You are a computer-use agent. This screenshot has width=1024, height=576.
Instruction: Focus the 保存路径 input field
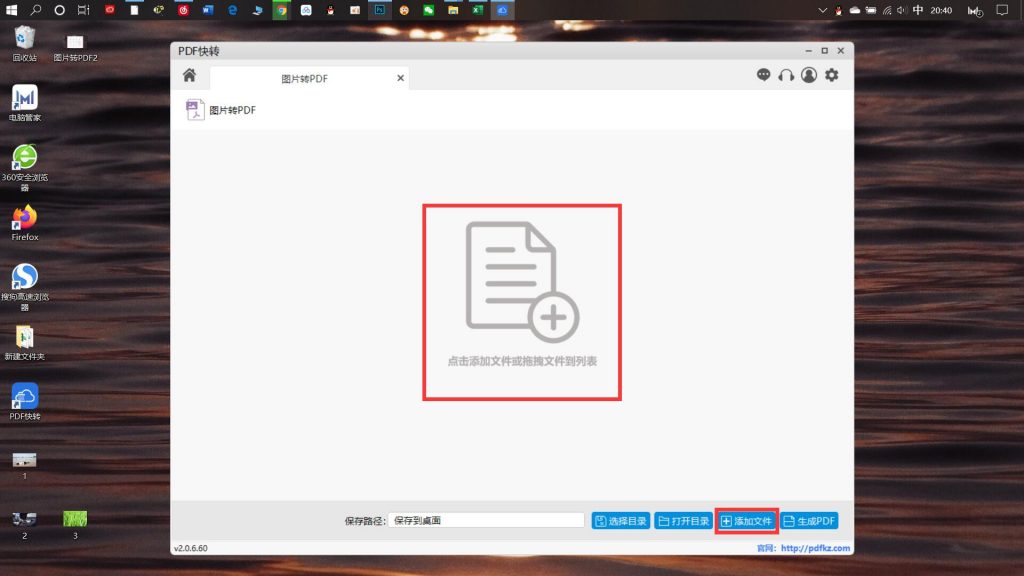(x=487, y=520)
